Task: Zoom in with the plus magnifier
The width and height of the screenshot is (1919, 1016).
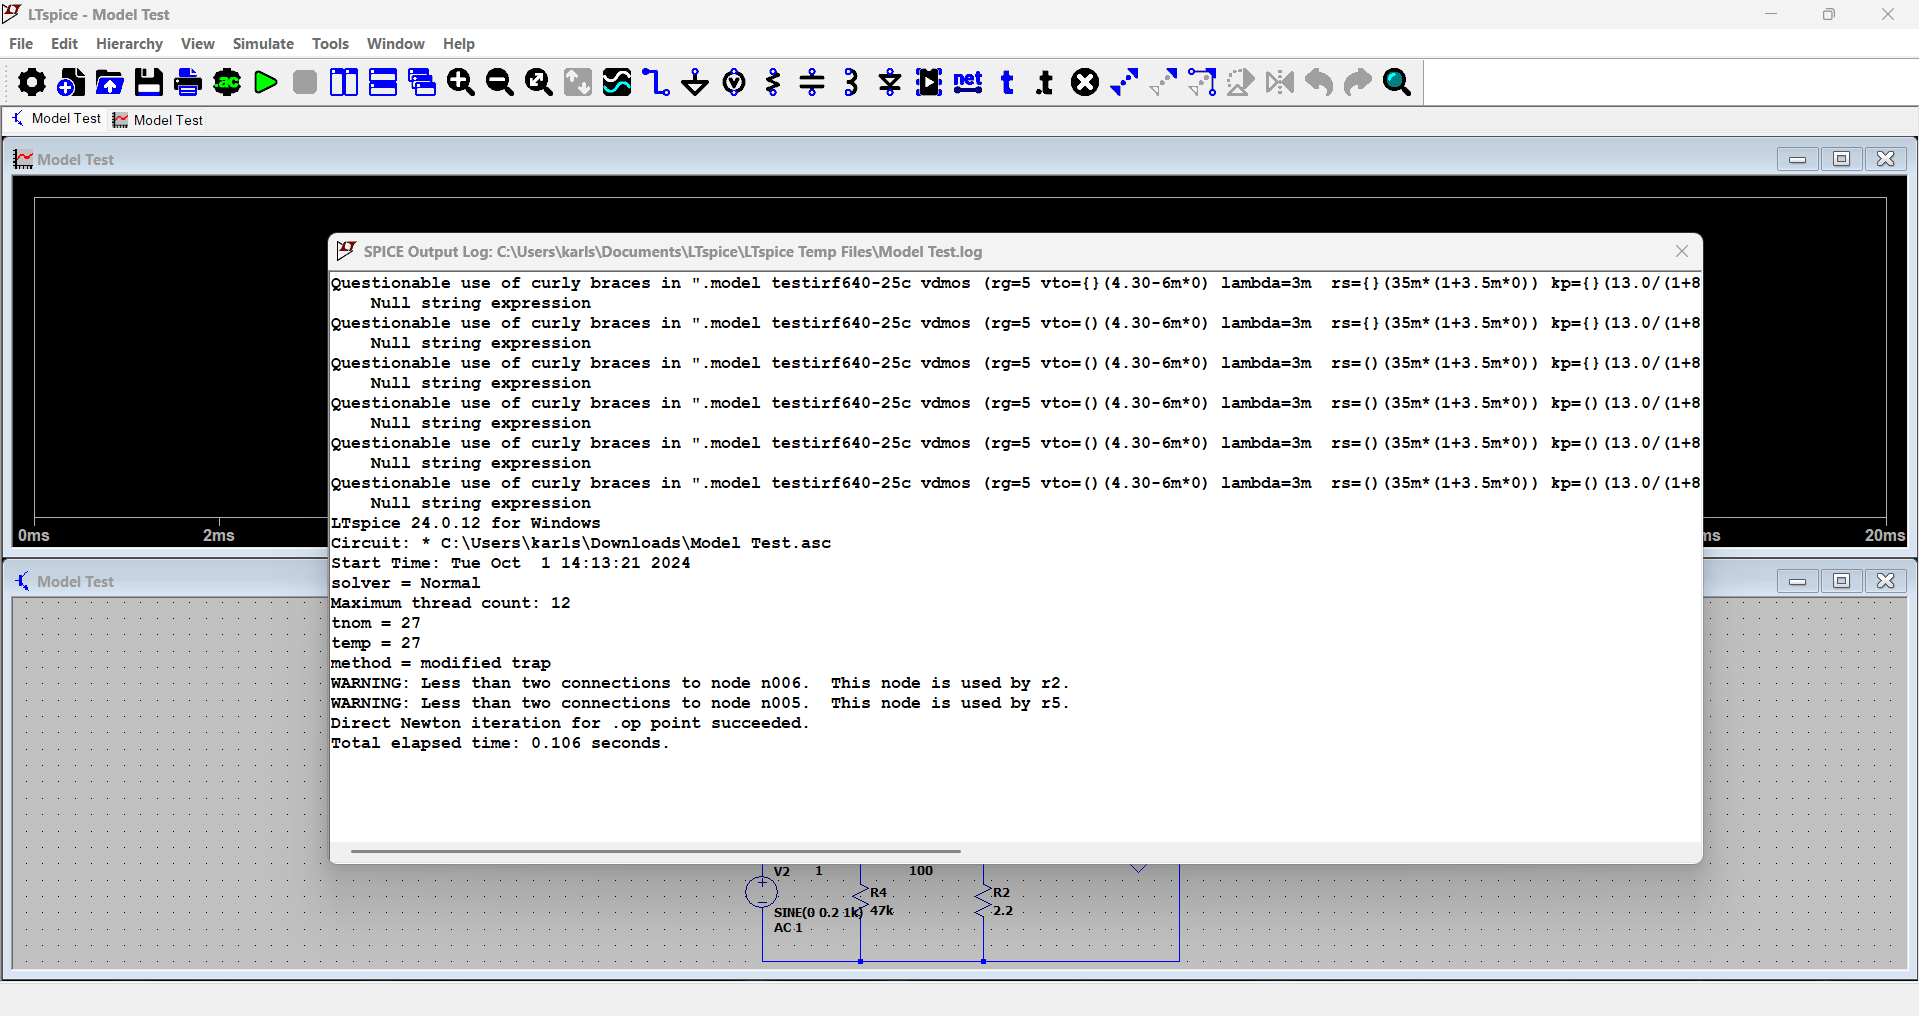Action: pyautogui.click(x=461, y=82)
